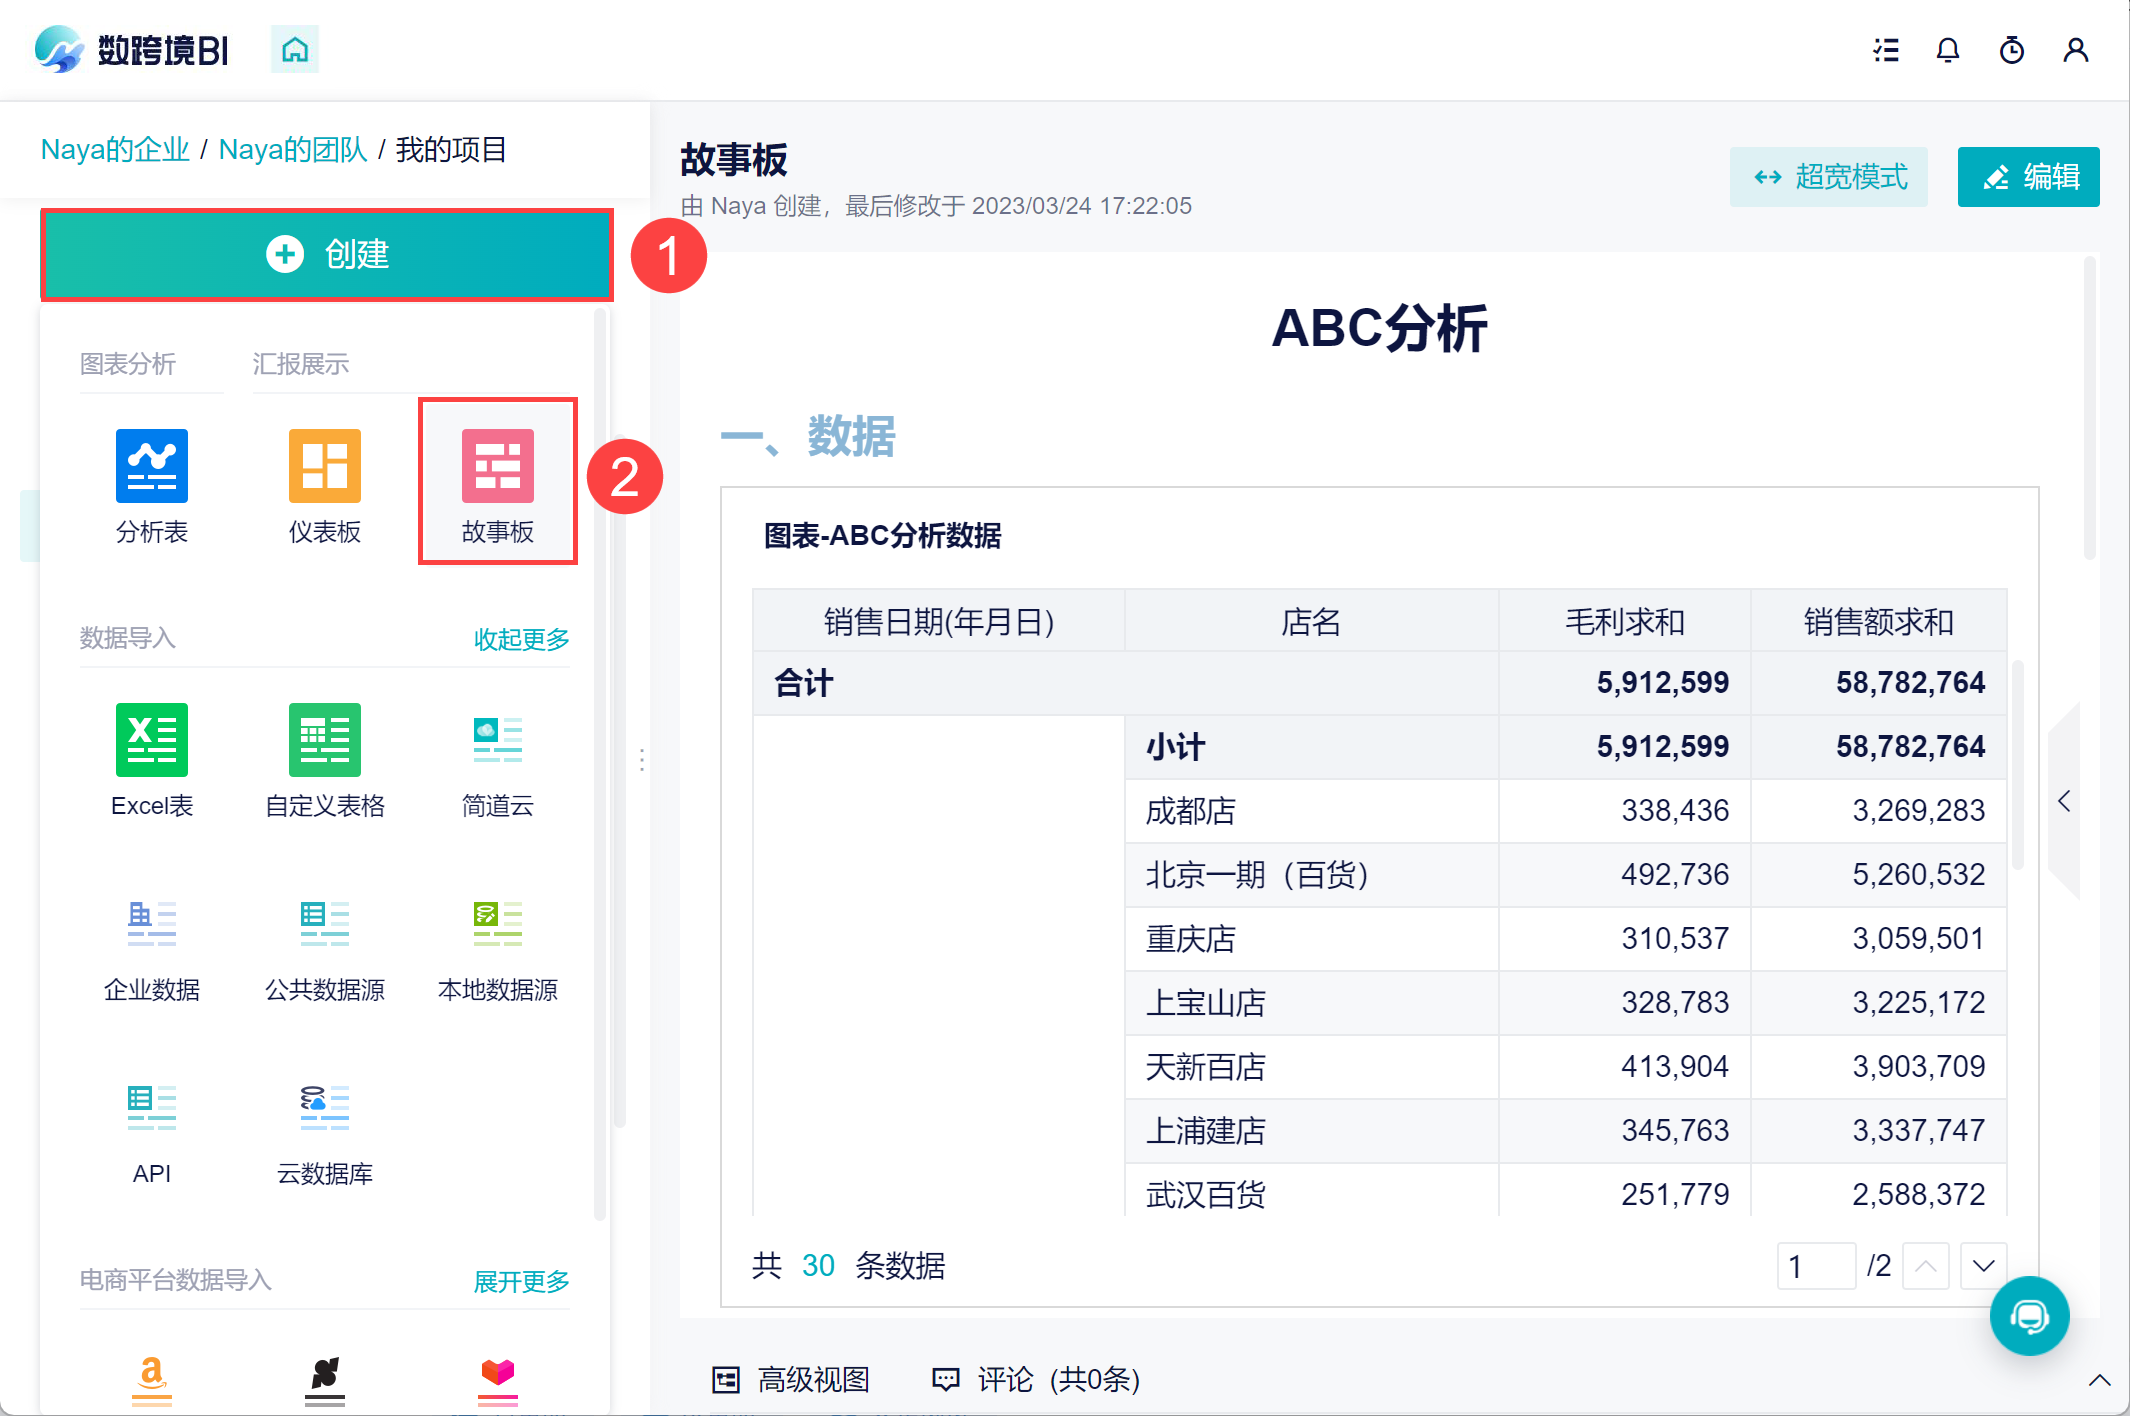Click the page number input field
The width and height of the screenshot is (2130, 1416).
pos(1815,1266)
